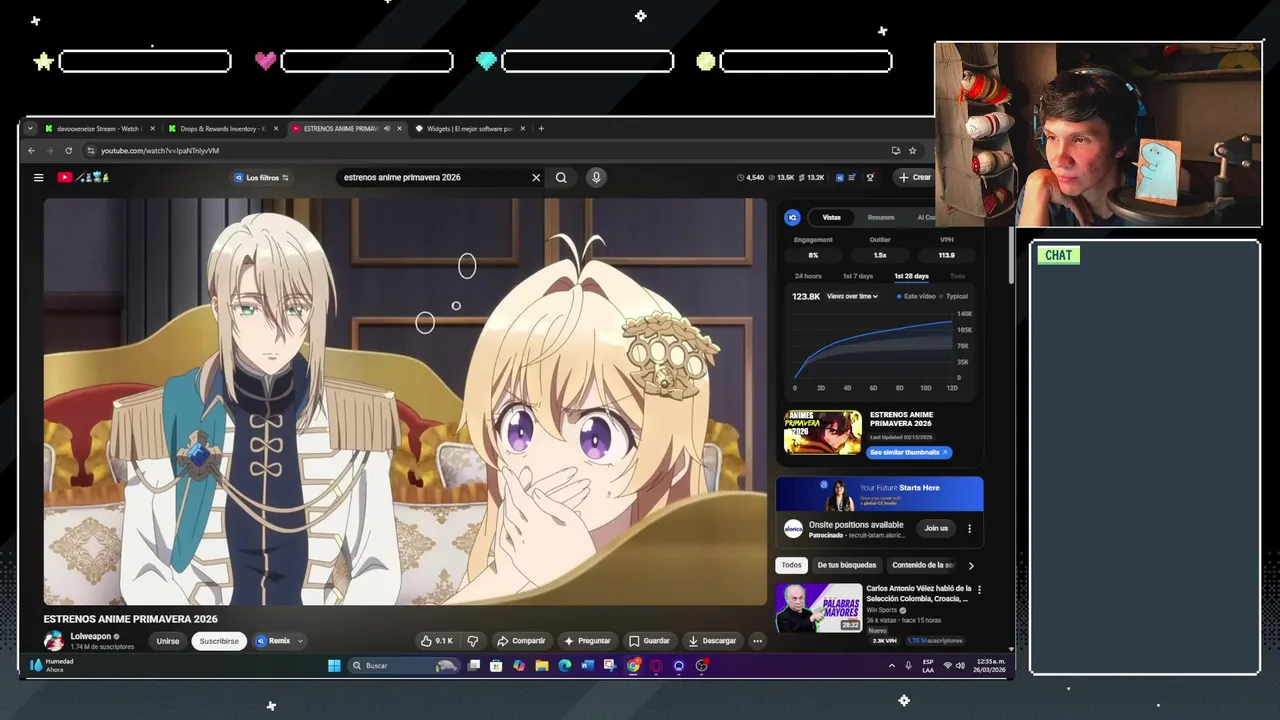Clear the search box with the X

coord(536,177)
